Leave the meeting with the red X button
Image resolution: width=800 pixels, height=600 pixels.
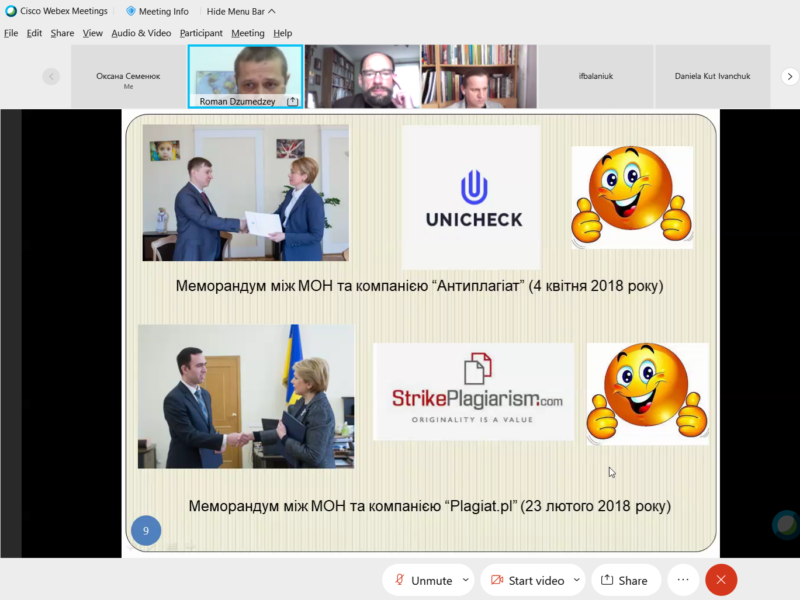pos(721,580)
